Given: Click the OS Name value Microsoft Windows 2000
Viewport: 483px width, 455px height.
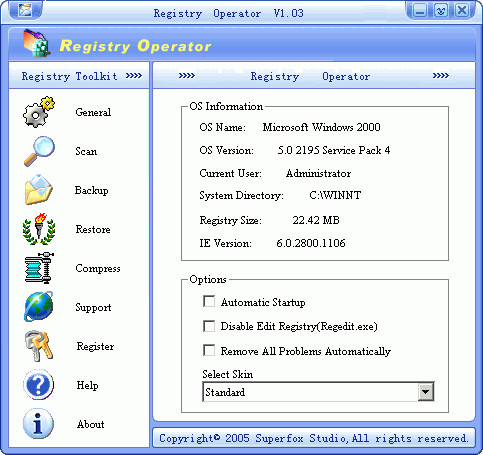Looking at the screenshot, I should (321, 127).
